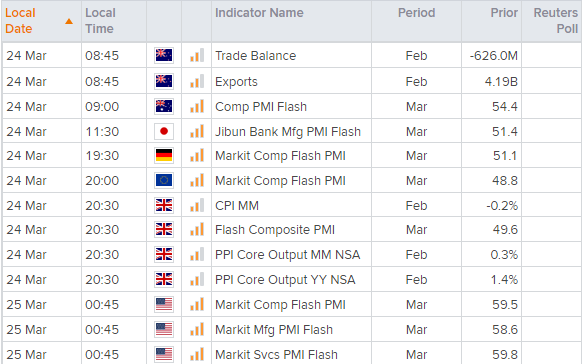The height and width of the screenshot is (364, 582).
Task: Click importance bars icon for Exports row
Action: [x=197, y=81]
